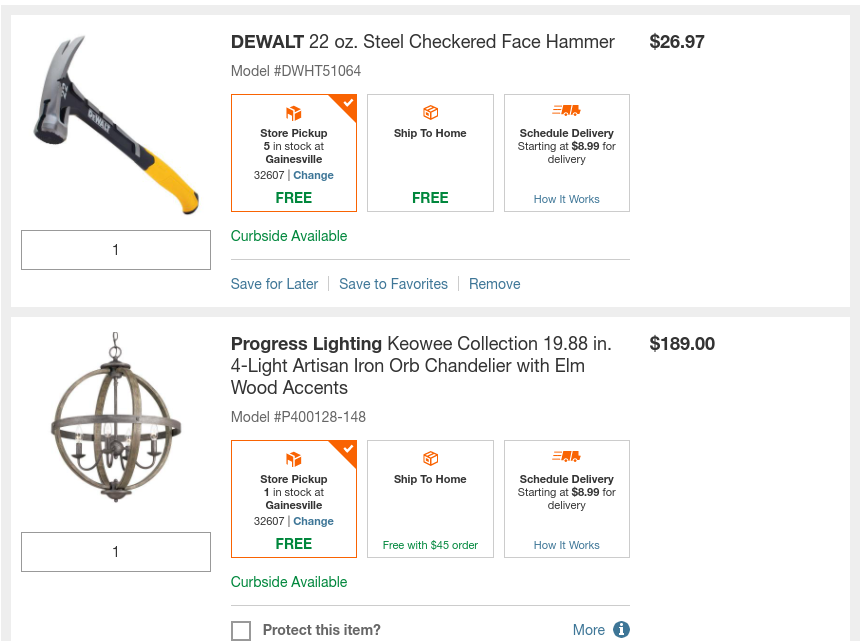Click the chandelier's Store Pickup box icon
Screen dimensions: 866x641
click(293, 459)
